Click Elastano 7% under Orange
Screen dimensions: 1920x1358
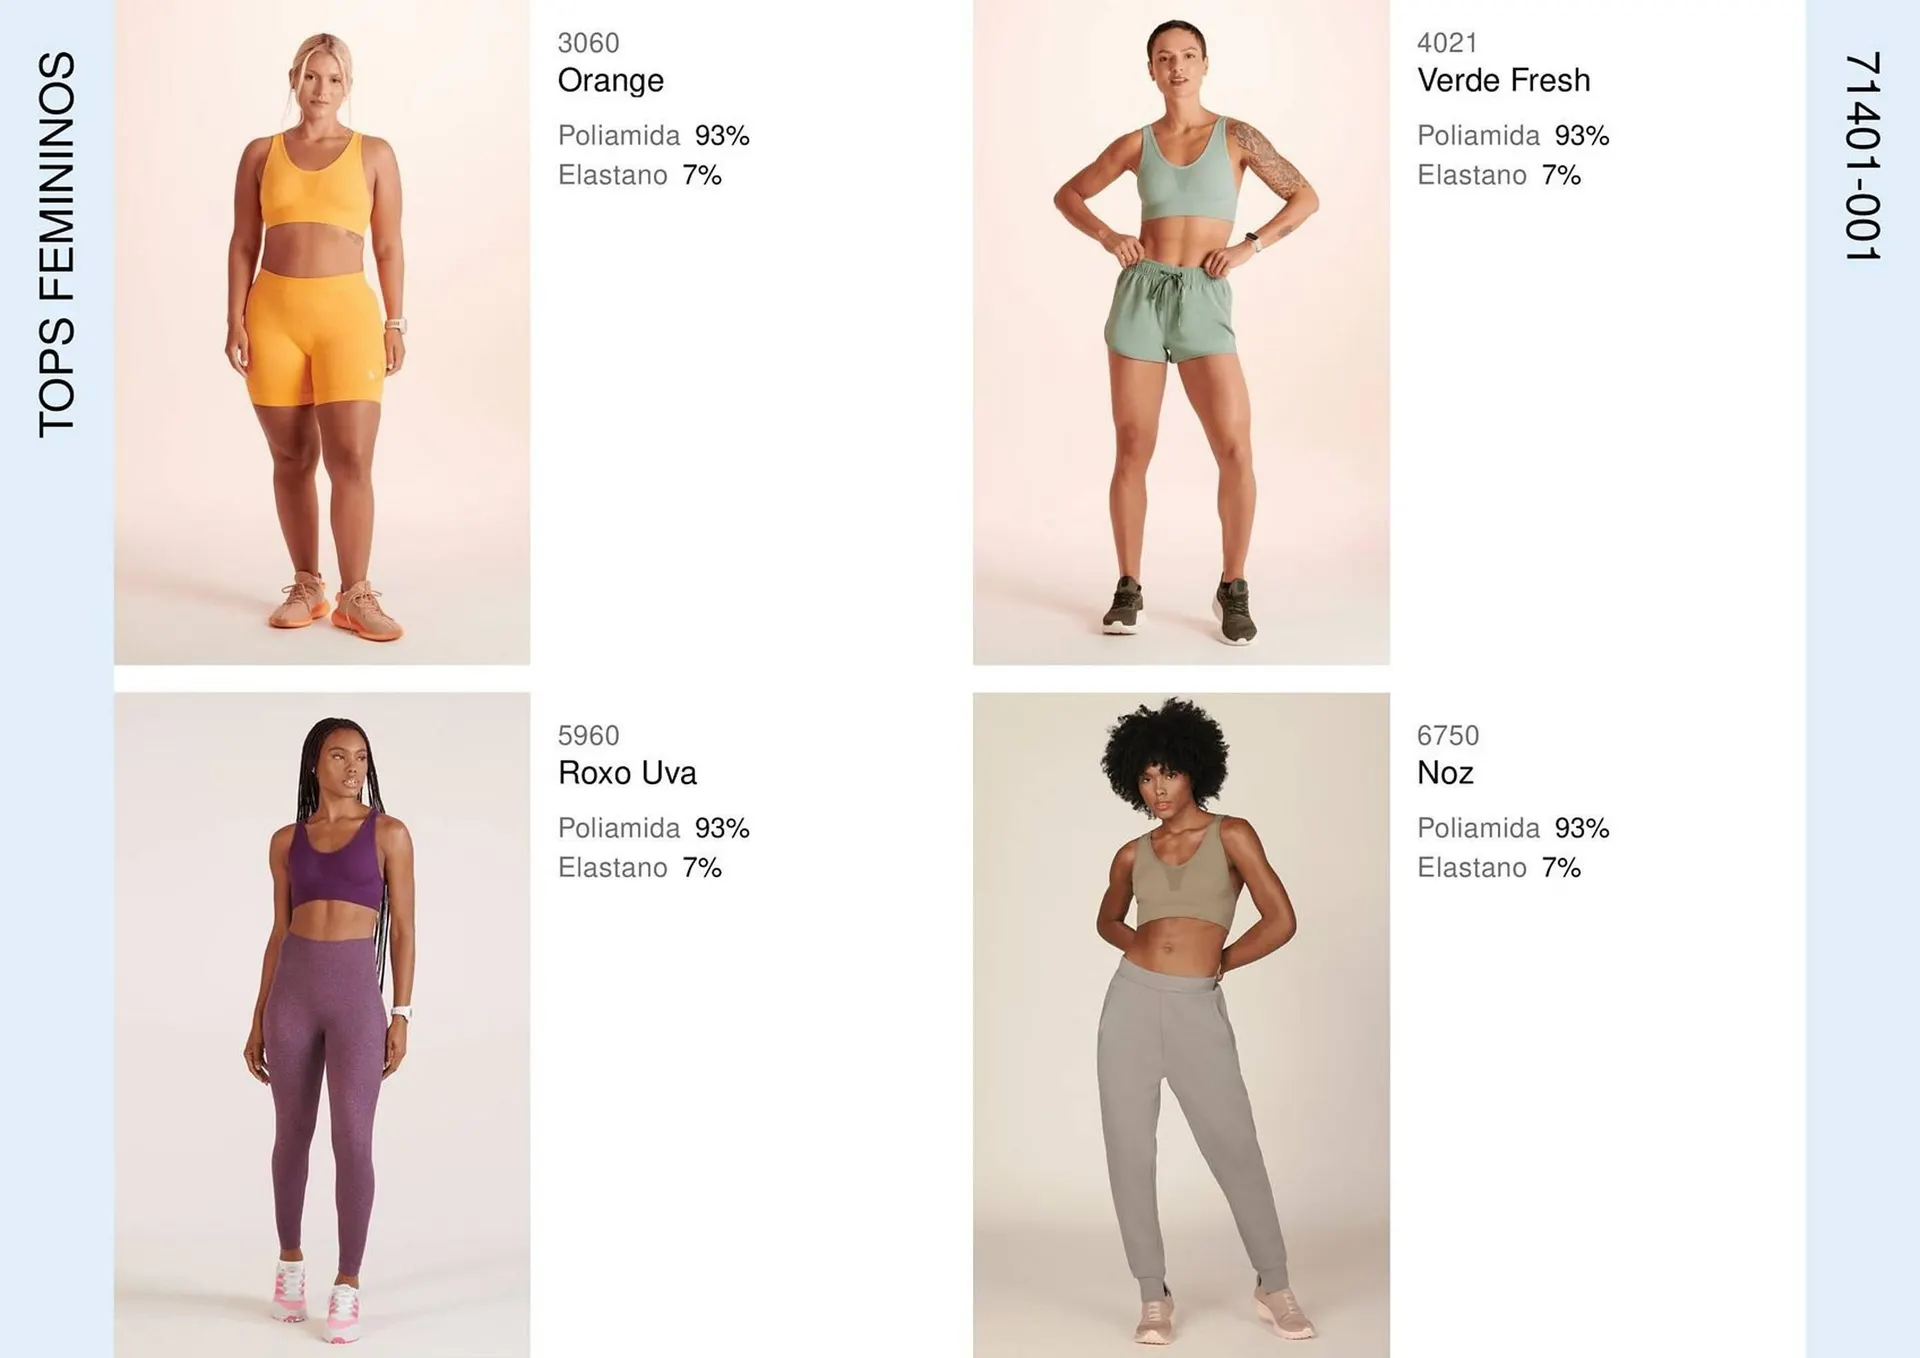click(639, 175)
